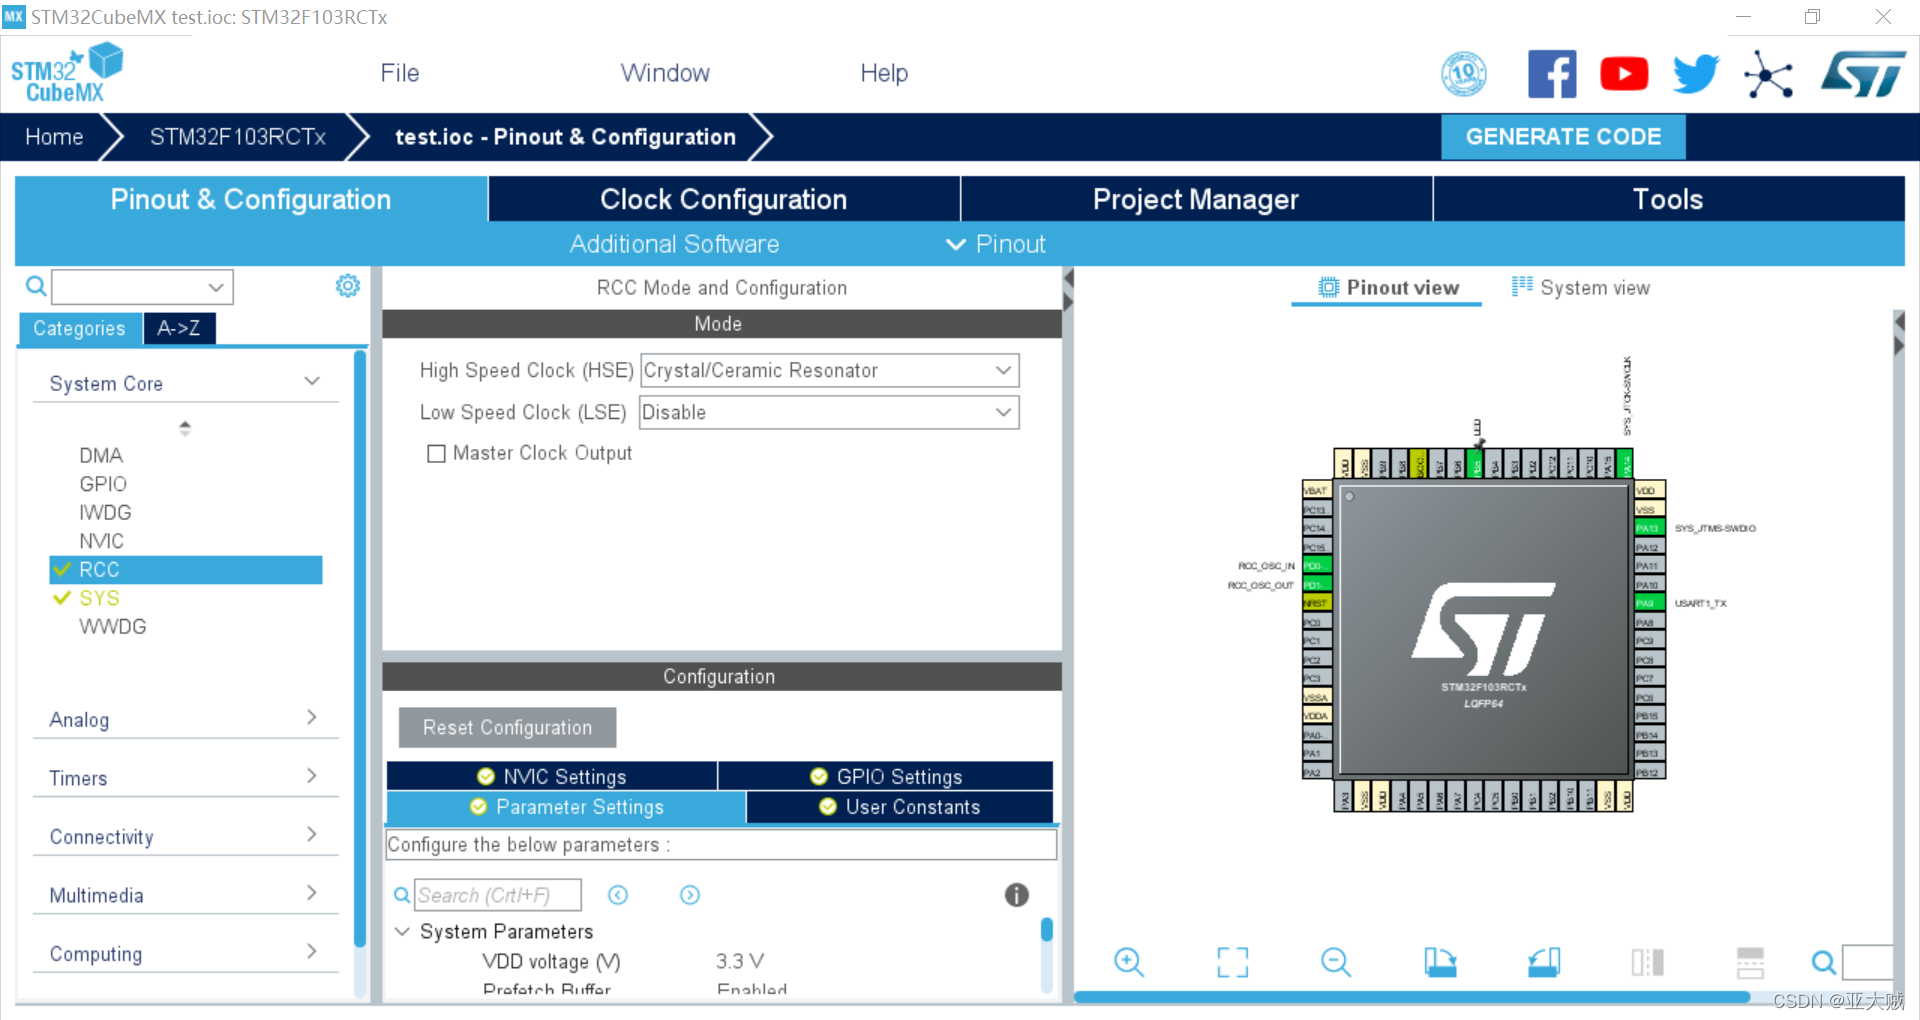
Task: Click the green PA13 pin on chip
Action: (1649, 528)
